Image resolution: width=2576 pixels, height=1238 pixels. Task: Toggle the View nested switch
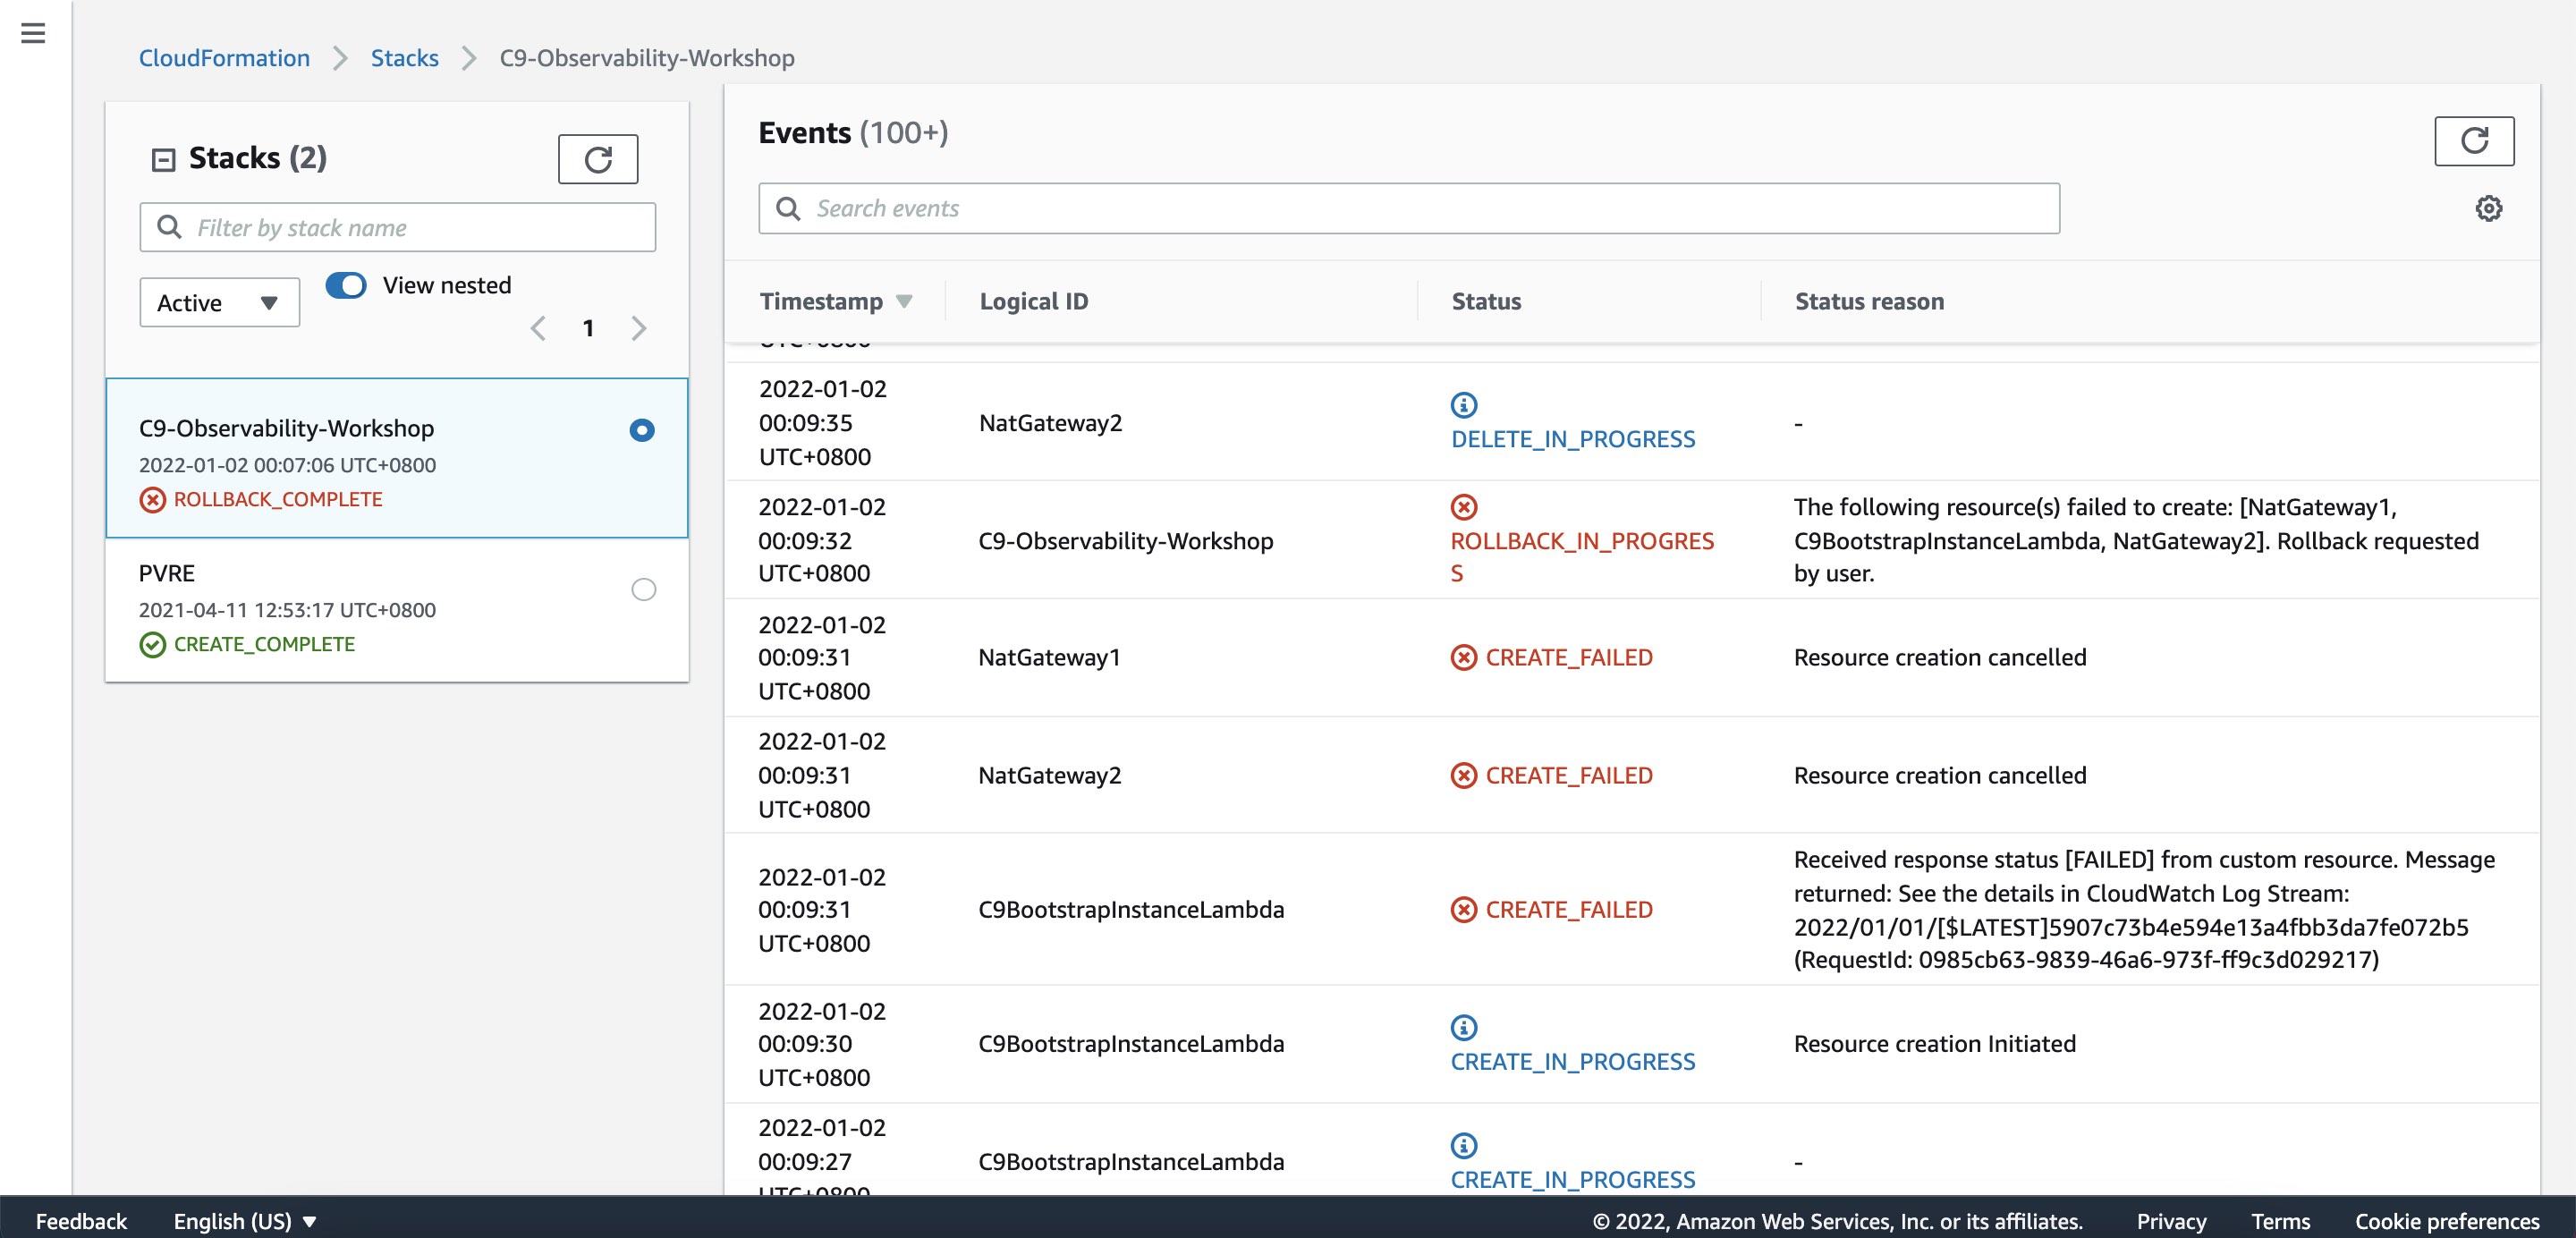[346, 285]
